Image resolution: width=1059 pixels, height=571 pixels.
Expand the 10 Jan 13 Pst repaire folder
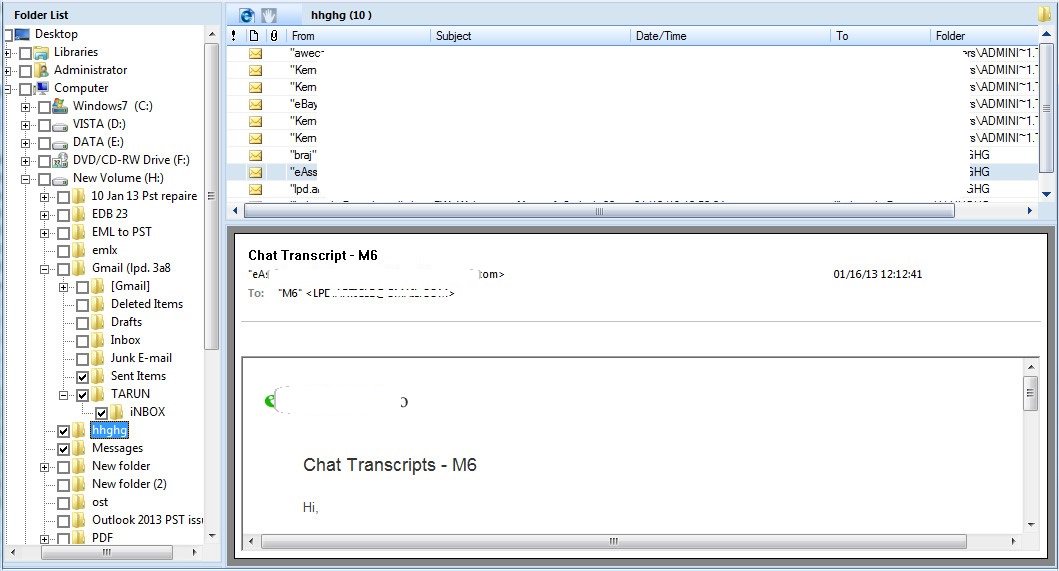(45, 197)
